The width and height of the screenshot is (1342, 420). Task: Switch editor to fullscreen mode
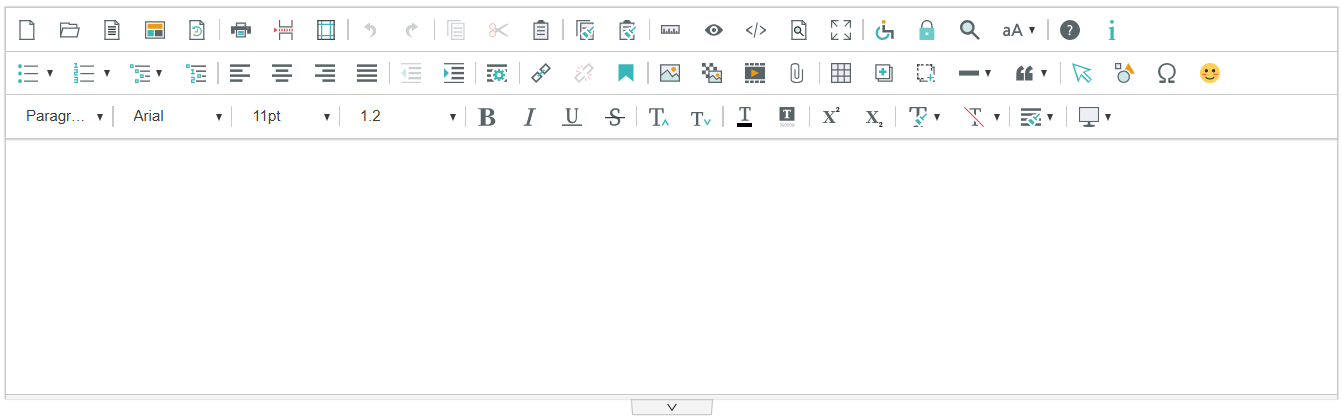pyautogui.click(x=841, y=30)
